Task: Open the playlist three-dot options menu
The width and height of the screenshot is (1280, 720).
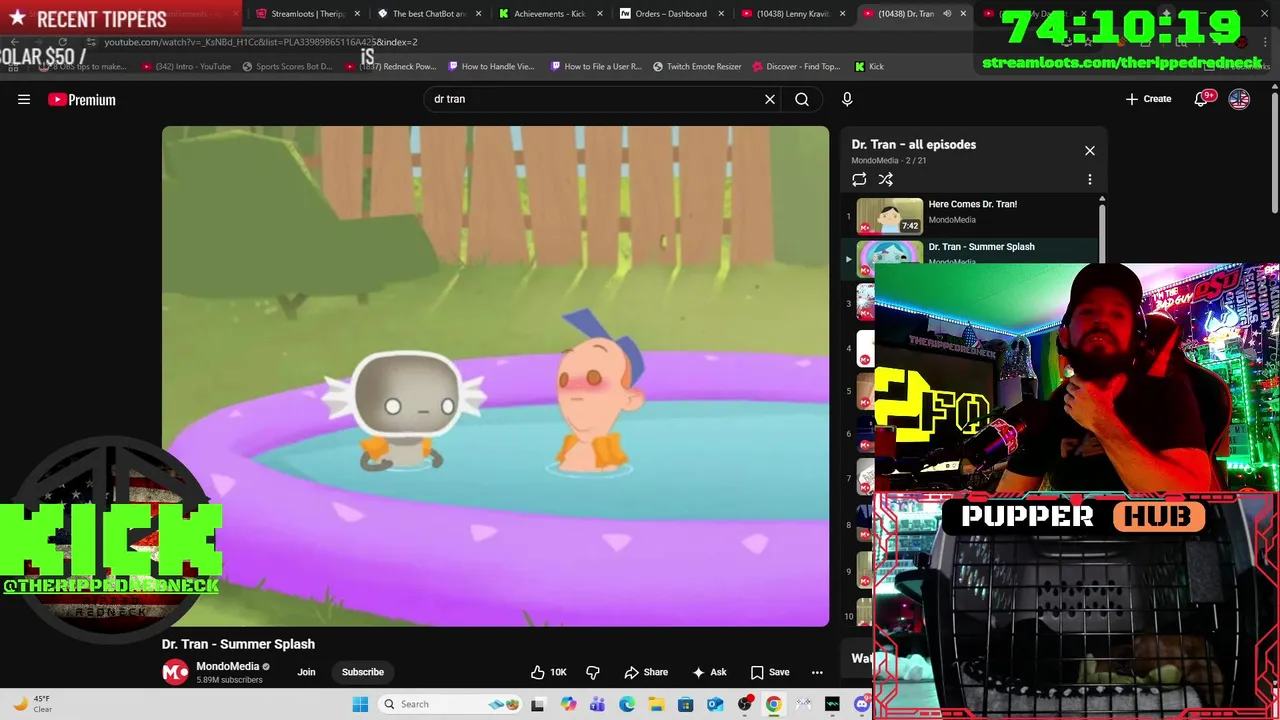Action: coord(1090,180)
